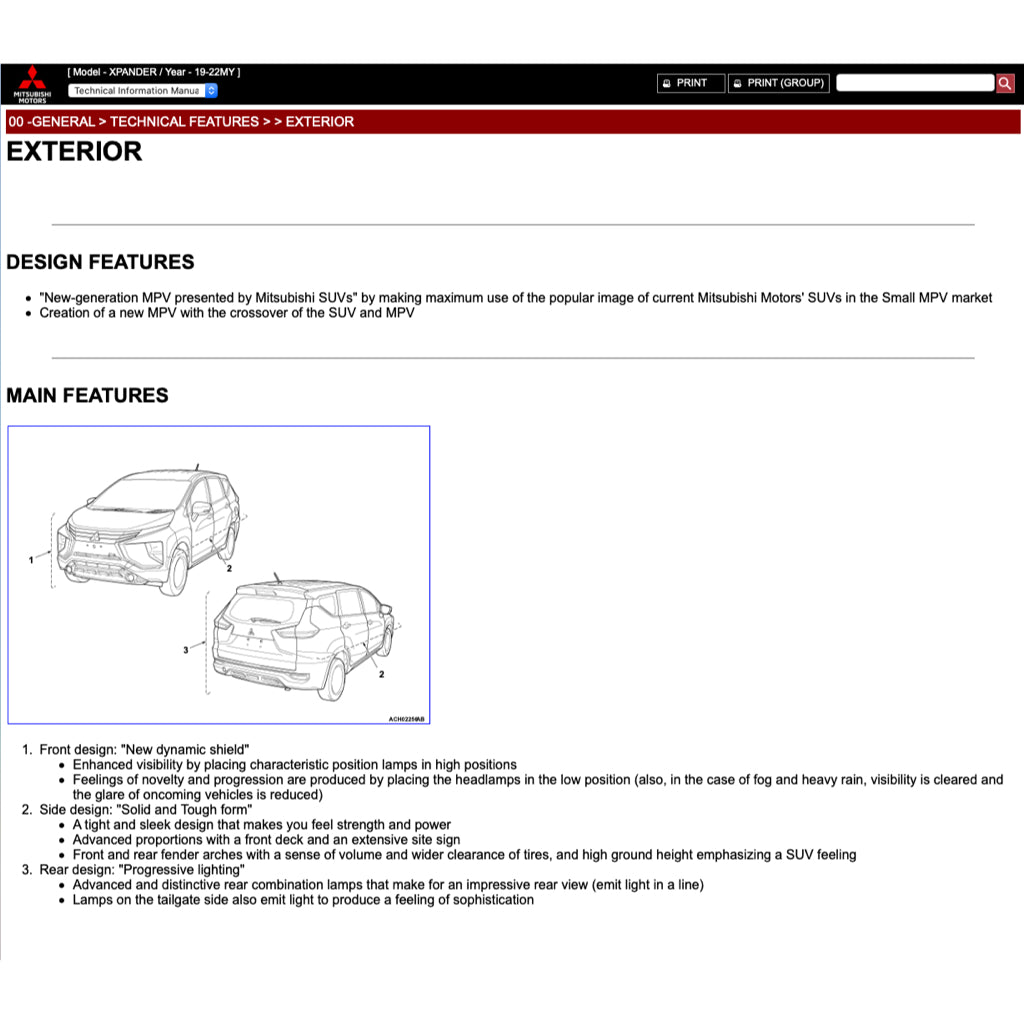1024x1024 pixels.
Task: Click the PRINT (GROUP) button
Action: [778, 82]
